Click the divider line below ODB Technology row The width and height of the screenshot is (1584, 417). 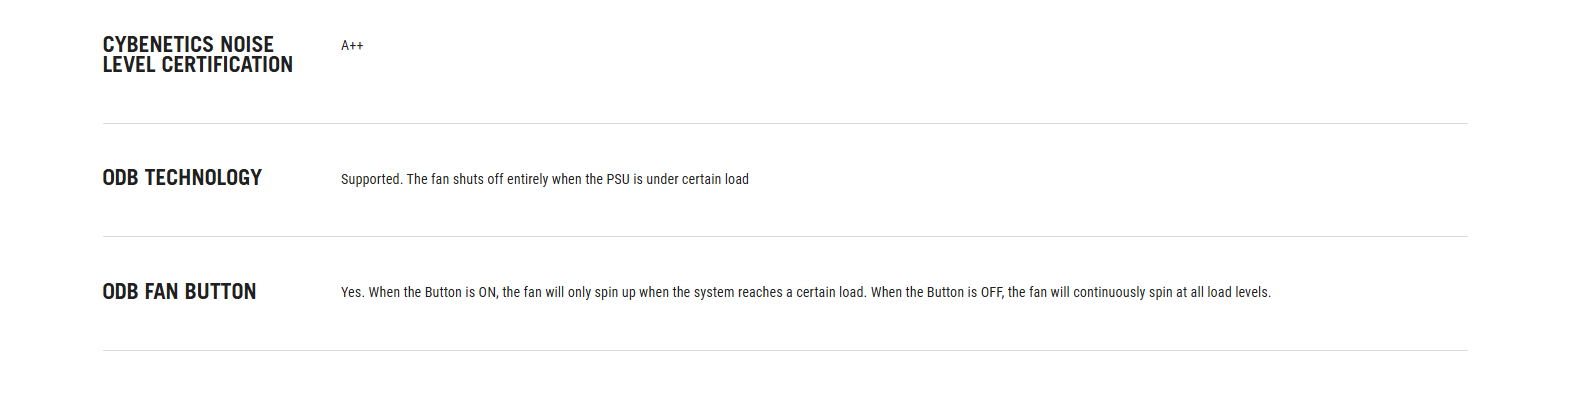pos(785,237)
